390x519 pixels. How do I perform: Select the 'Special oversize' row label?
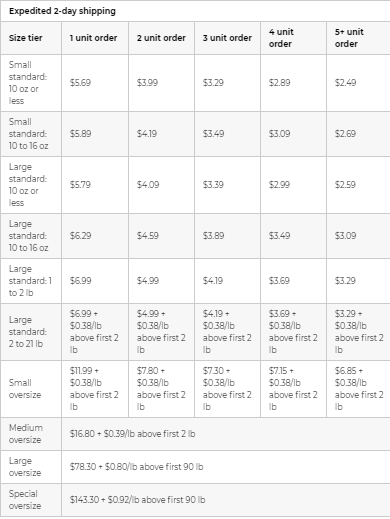[x=25, y=500]
